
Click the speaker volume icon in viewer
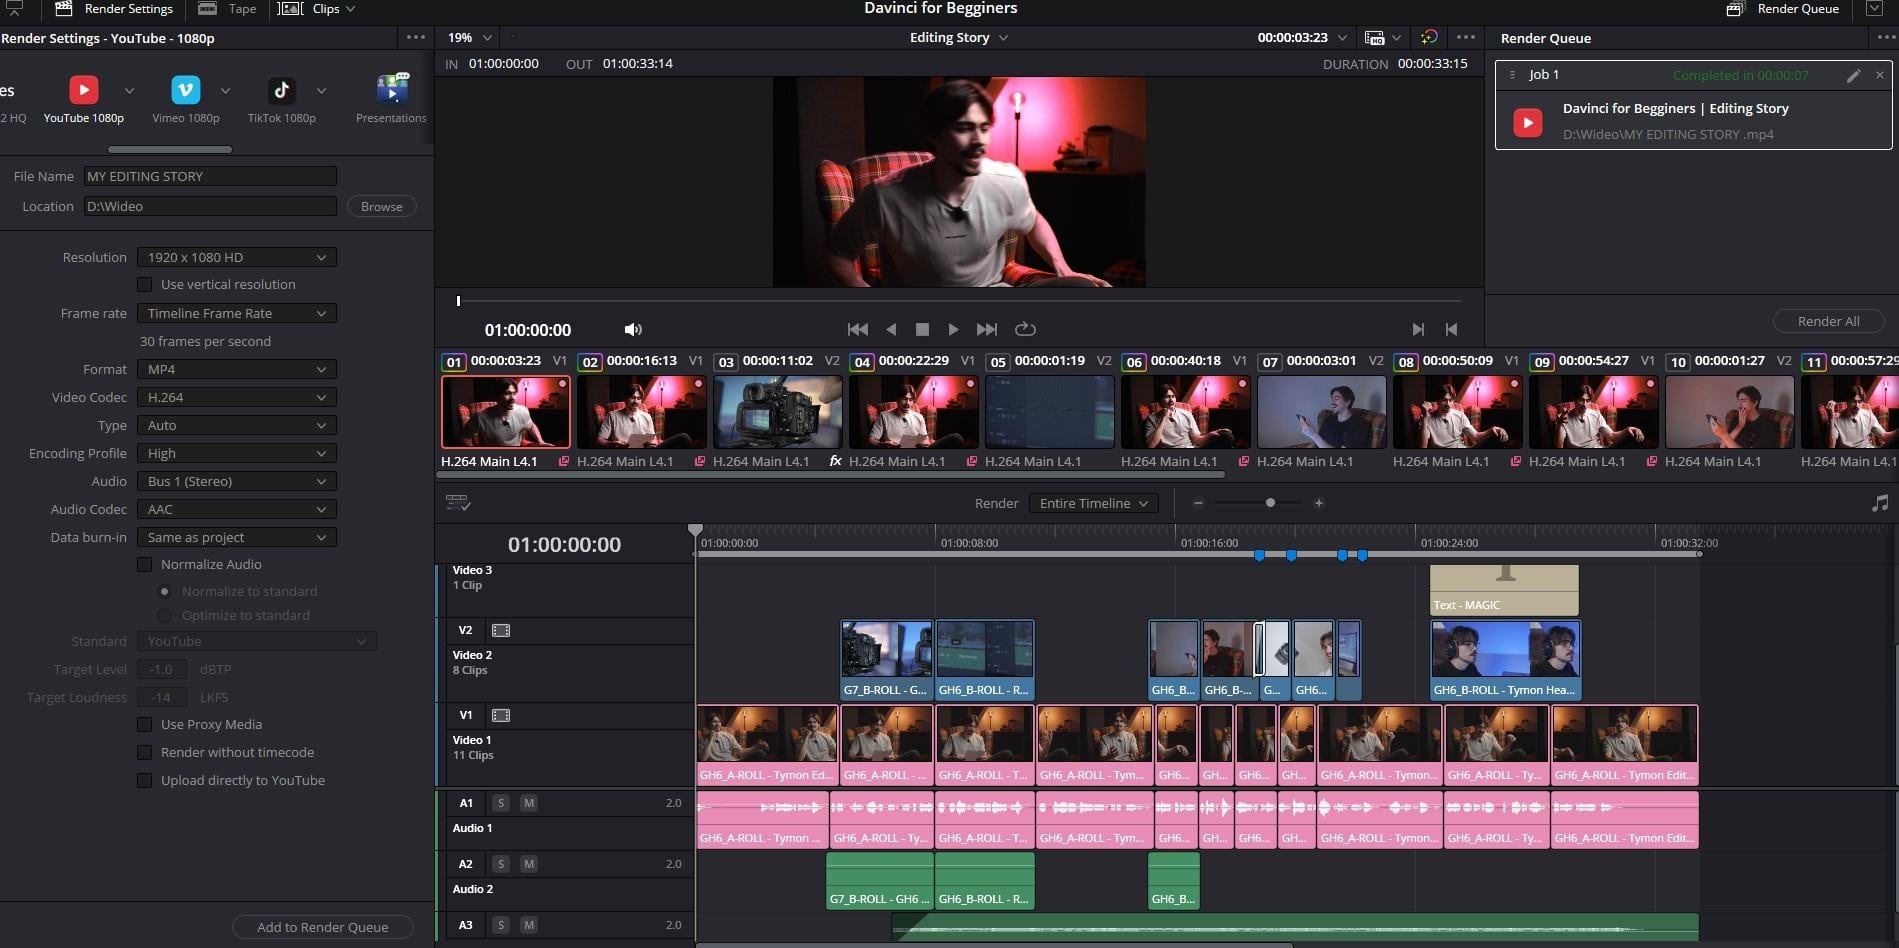click(x=633, y=329)
